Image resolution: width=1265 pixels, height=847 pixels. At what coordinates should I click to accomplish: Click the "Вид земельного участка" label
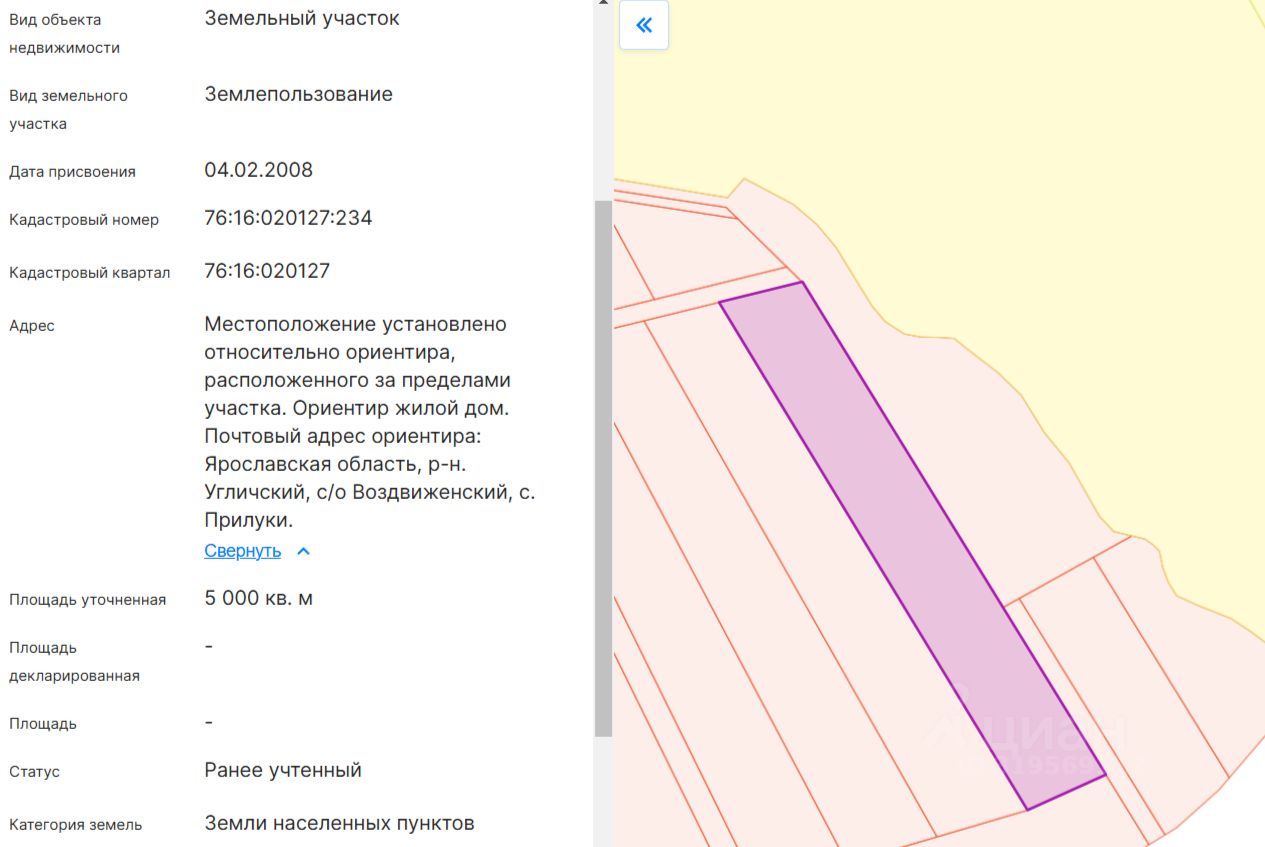[x=69, y=110]
